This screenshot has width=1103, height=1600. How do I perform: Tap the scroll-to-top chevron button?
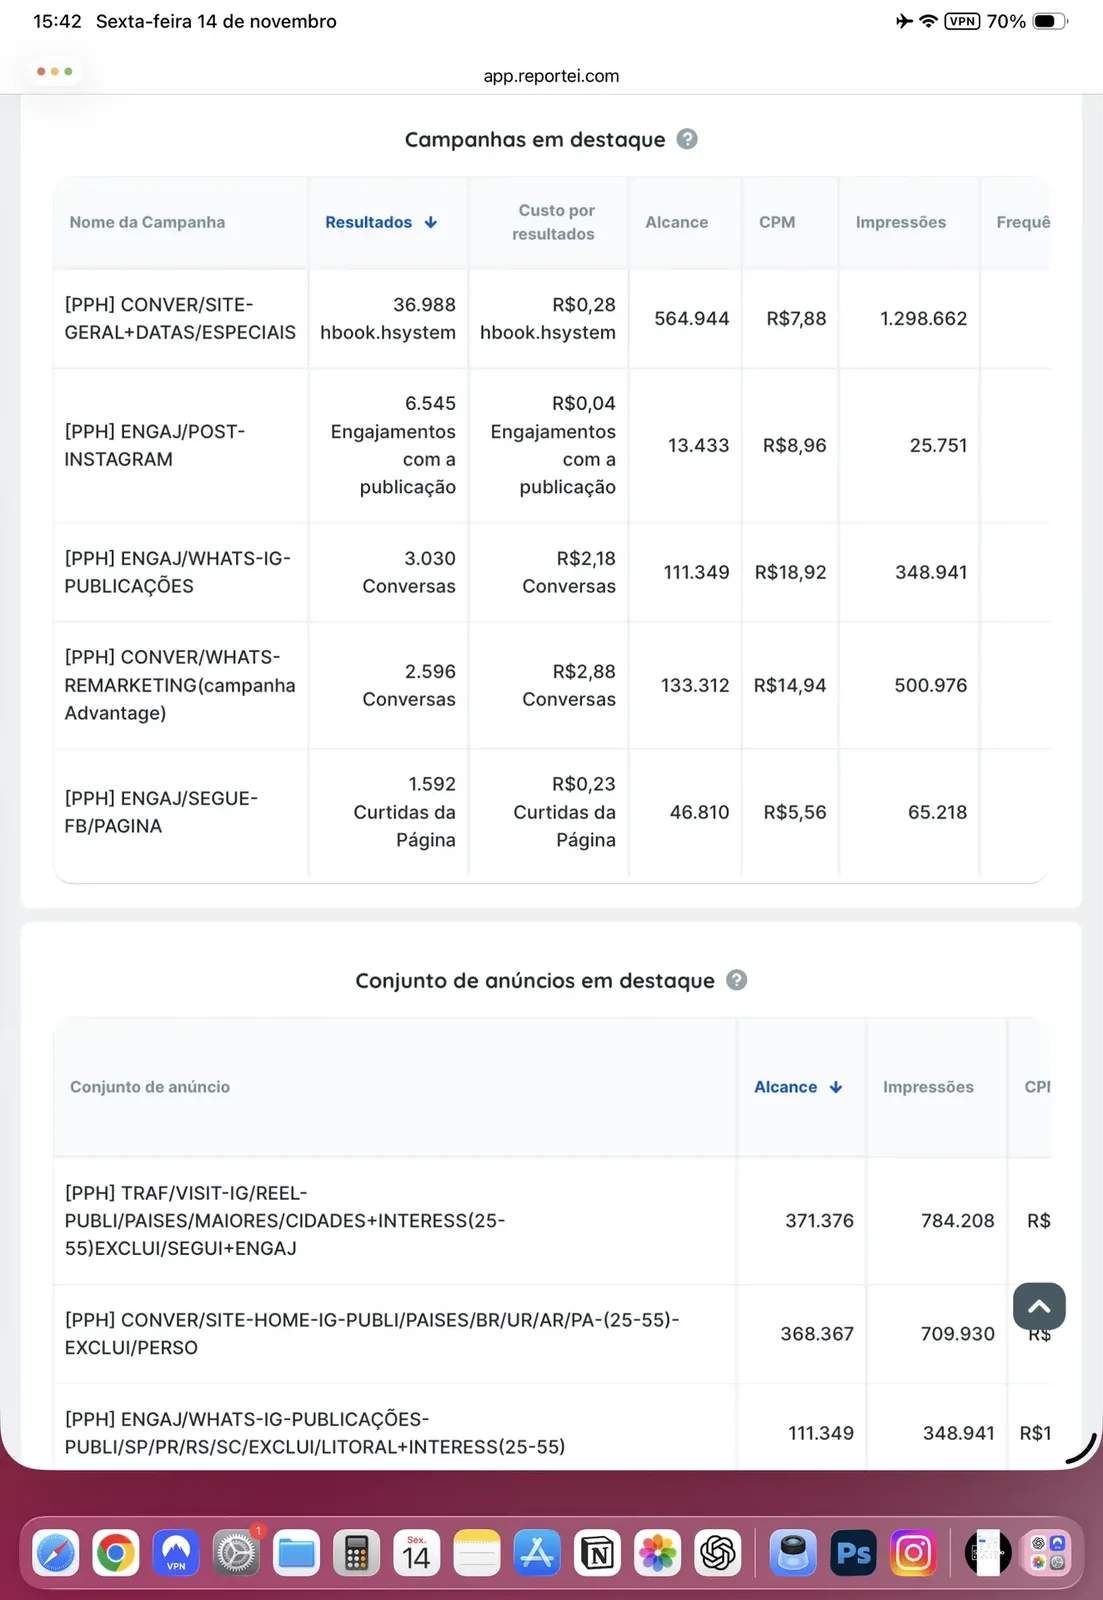[x=1039, y=1306]
